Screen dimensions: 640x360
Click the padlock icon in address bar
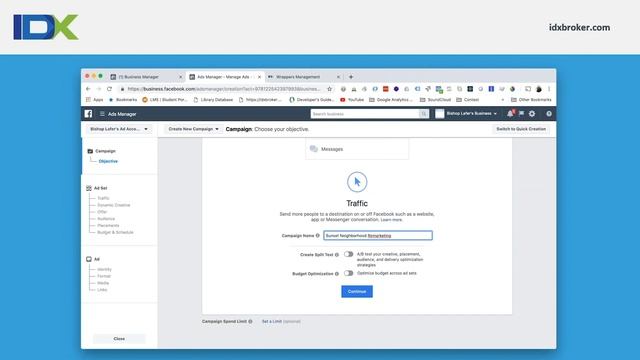(x=122, y=89)
